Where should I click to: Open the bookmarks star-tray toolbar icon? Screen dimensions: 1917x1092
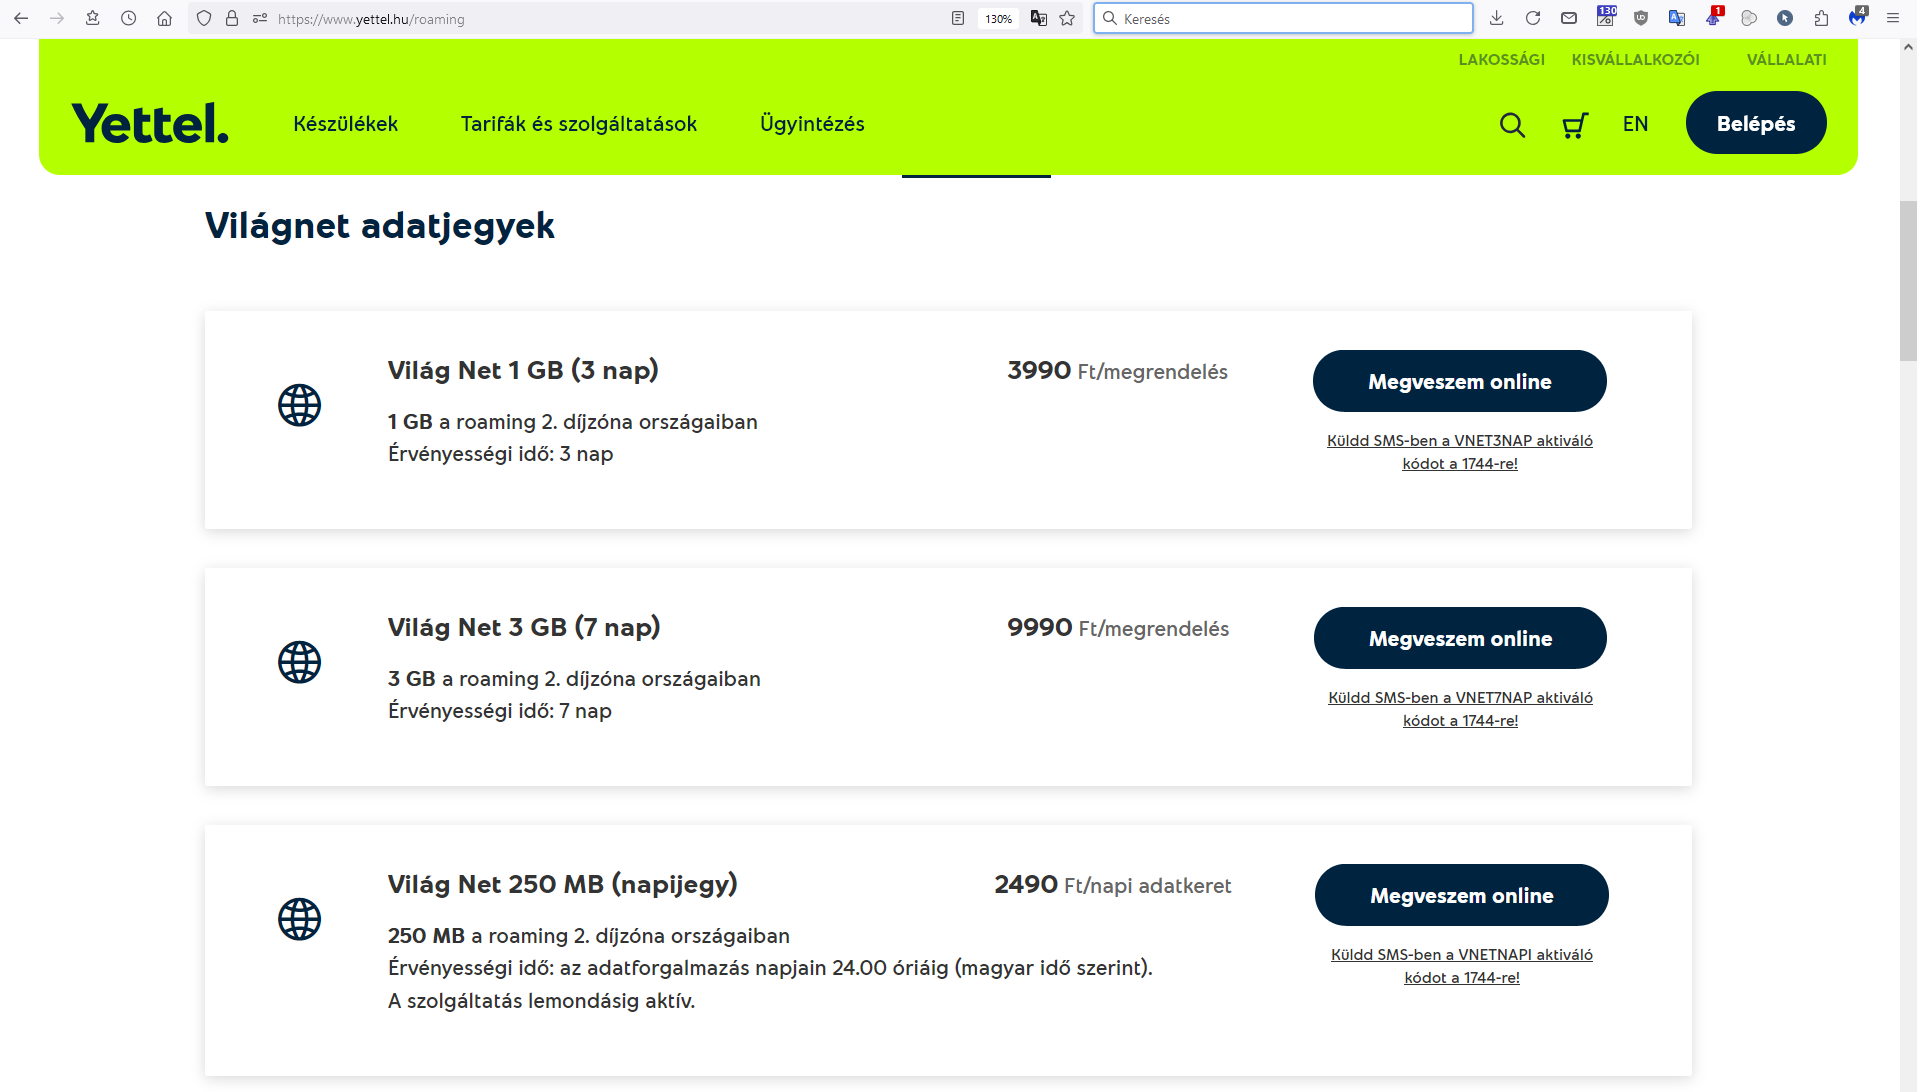click(93, 18)
